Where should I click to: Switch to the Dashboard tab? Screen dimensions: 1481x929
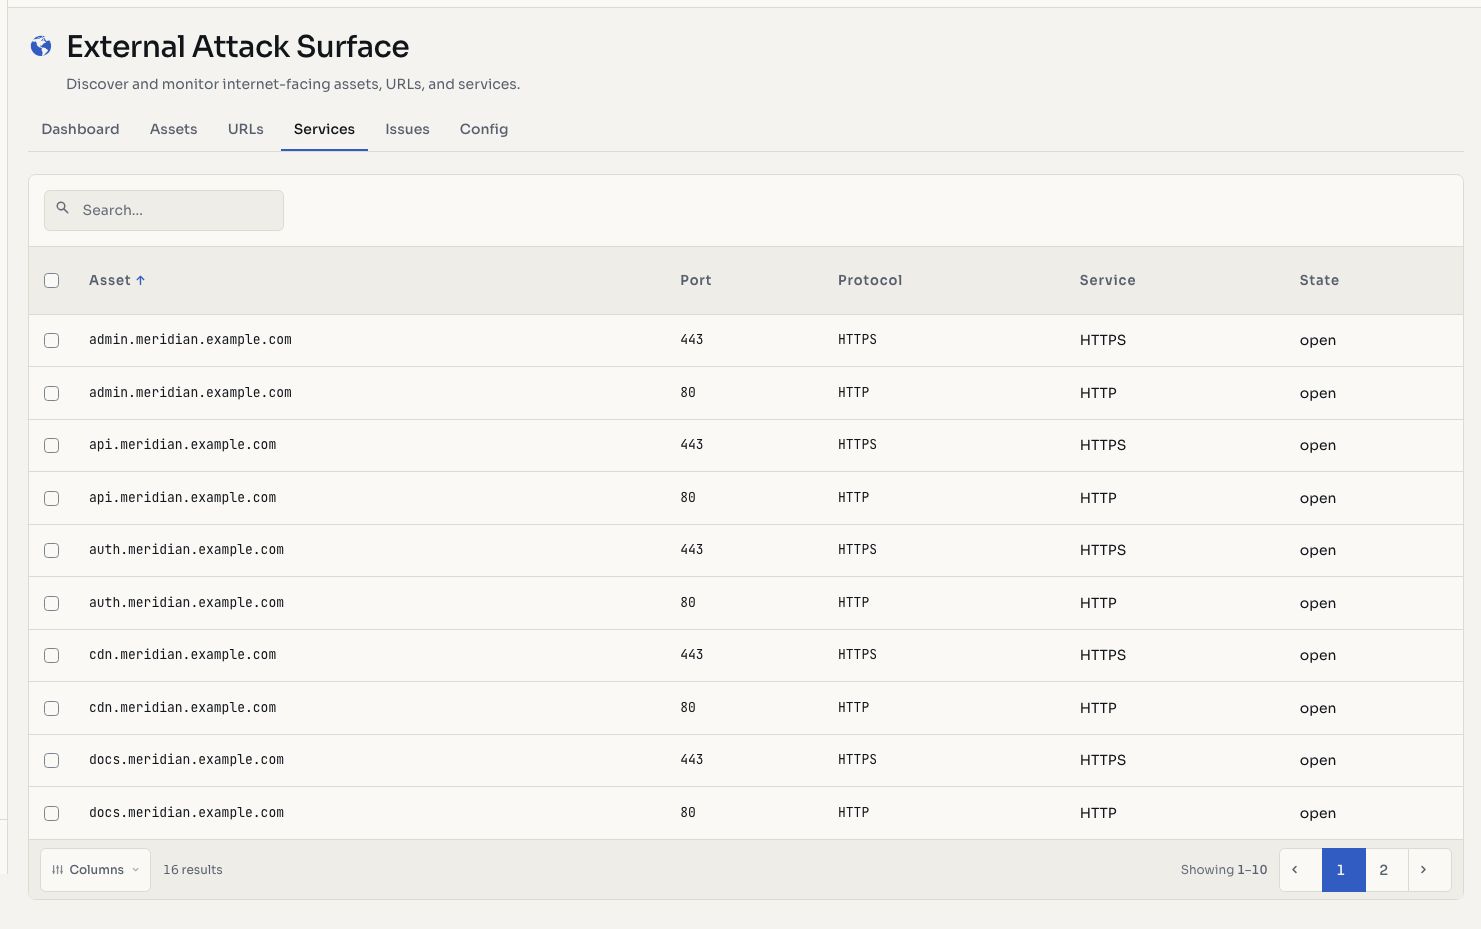pyautogui.click(x=80, y=129)
